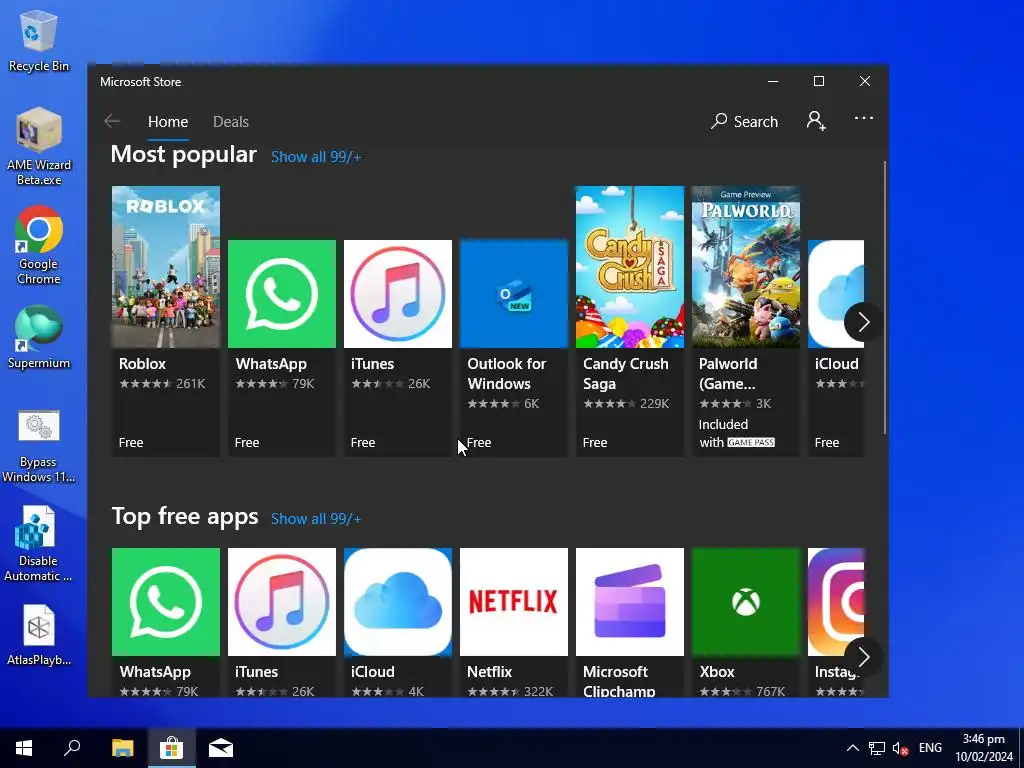Open iTunes icon in Most popular row
This screenshot has height=768, width=1024.
(398, 294)
